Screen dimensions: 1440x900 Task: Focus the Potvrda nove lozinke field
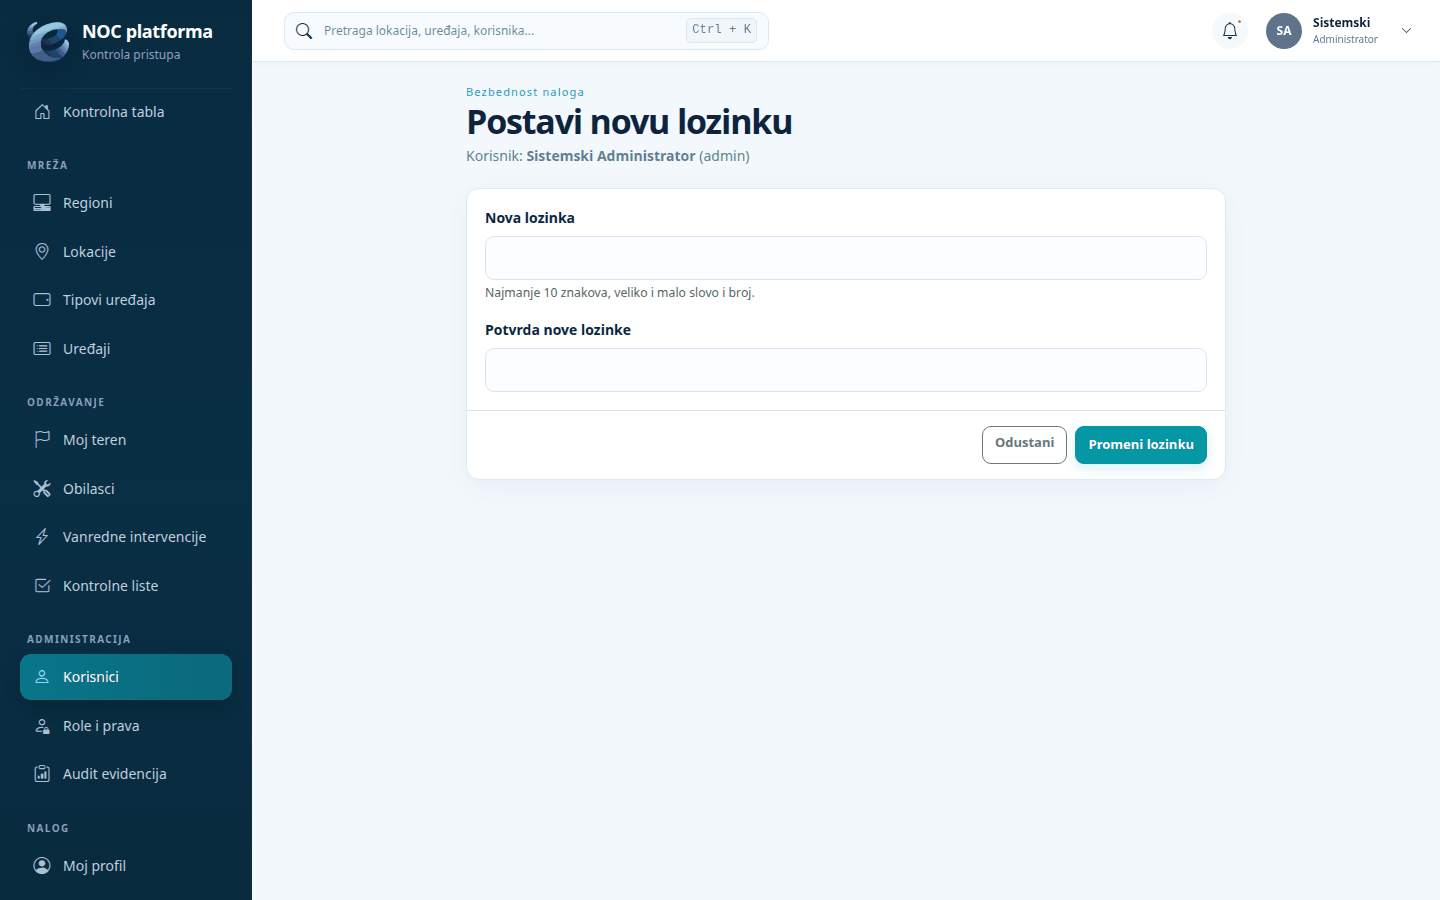tap(846, 370)
